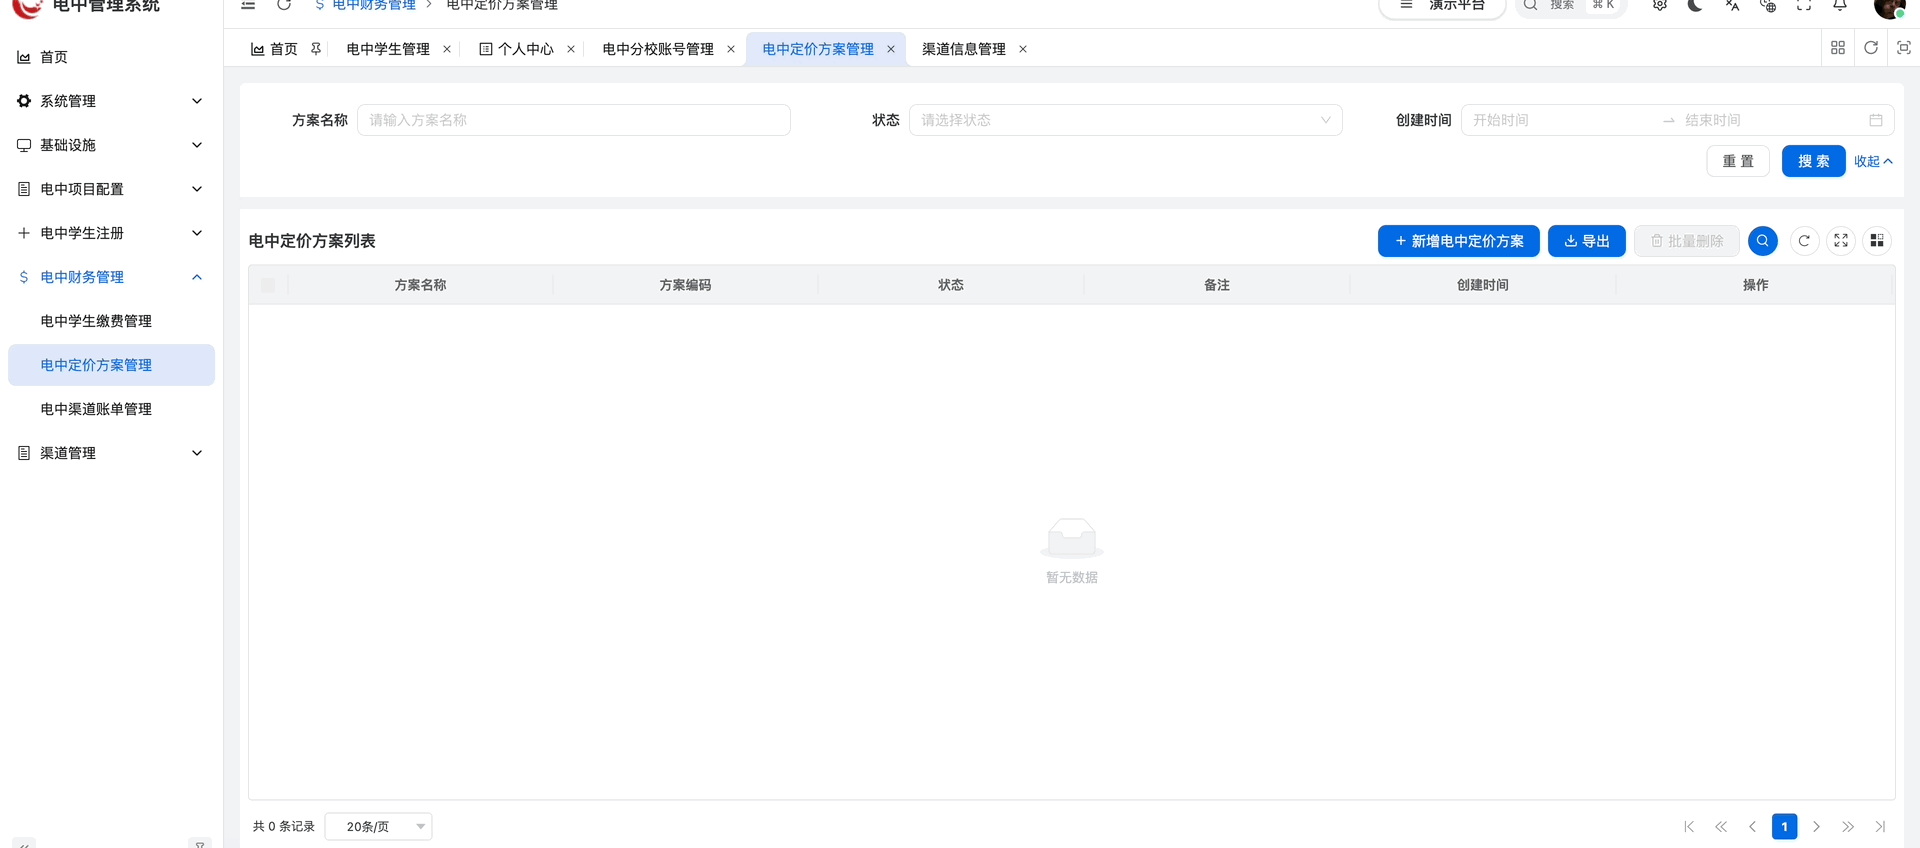Expand 电中学生注册 menu

(111, 233)
